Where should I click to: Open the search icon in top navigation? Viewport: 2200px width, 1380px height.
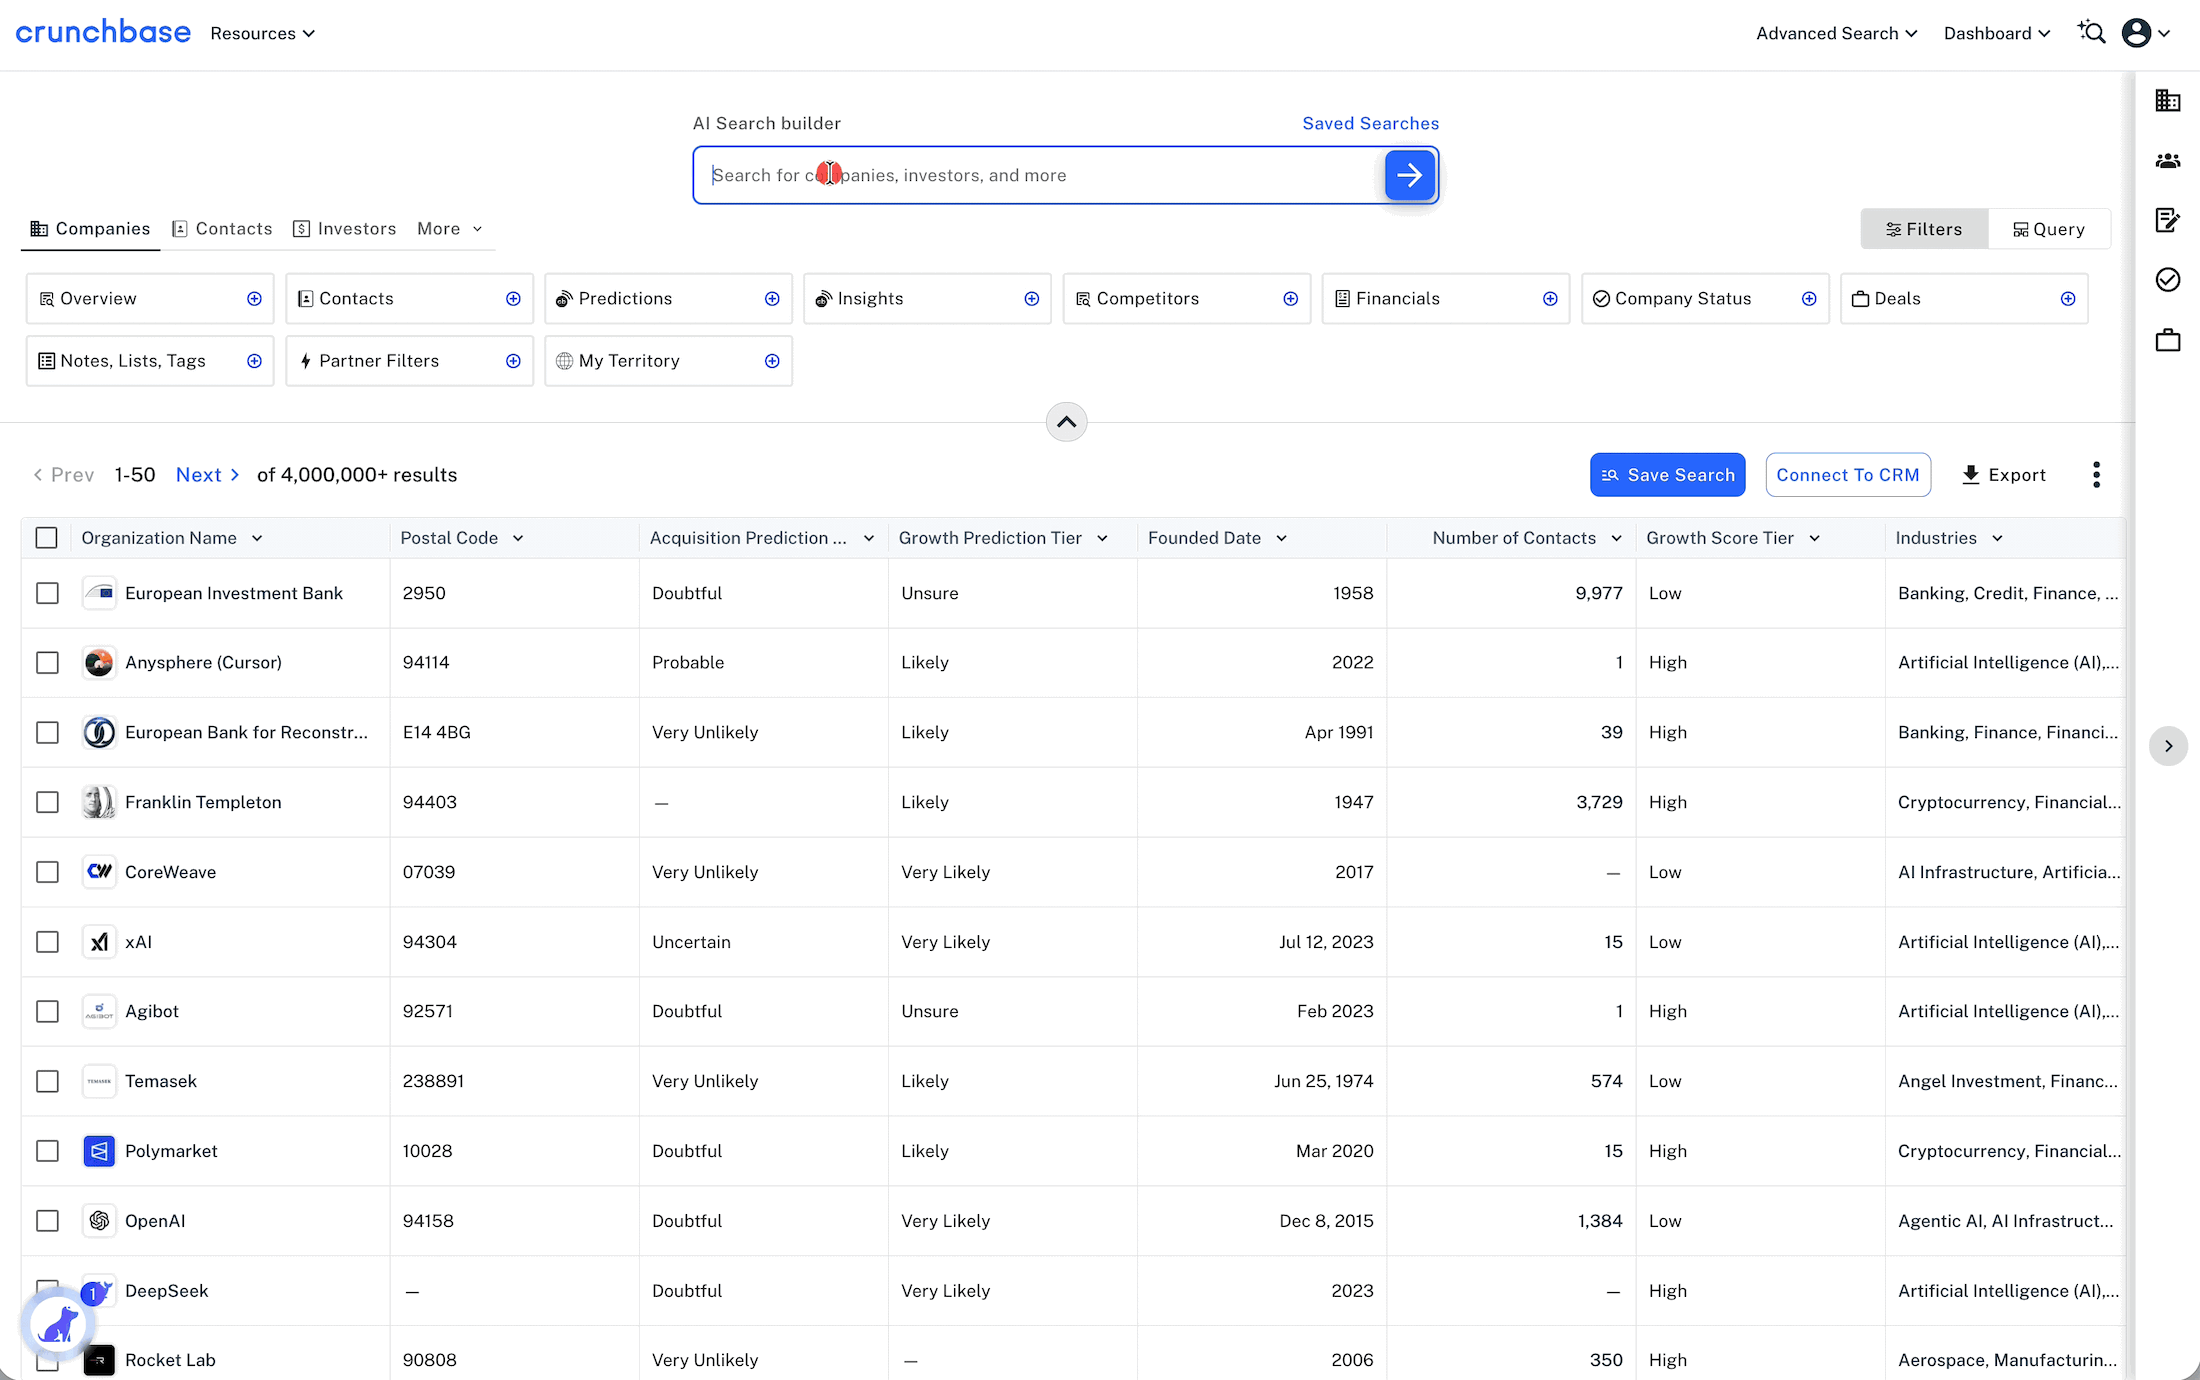pyautogui.click(x=2092, y=33)
